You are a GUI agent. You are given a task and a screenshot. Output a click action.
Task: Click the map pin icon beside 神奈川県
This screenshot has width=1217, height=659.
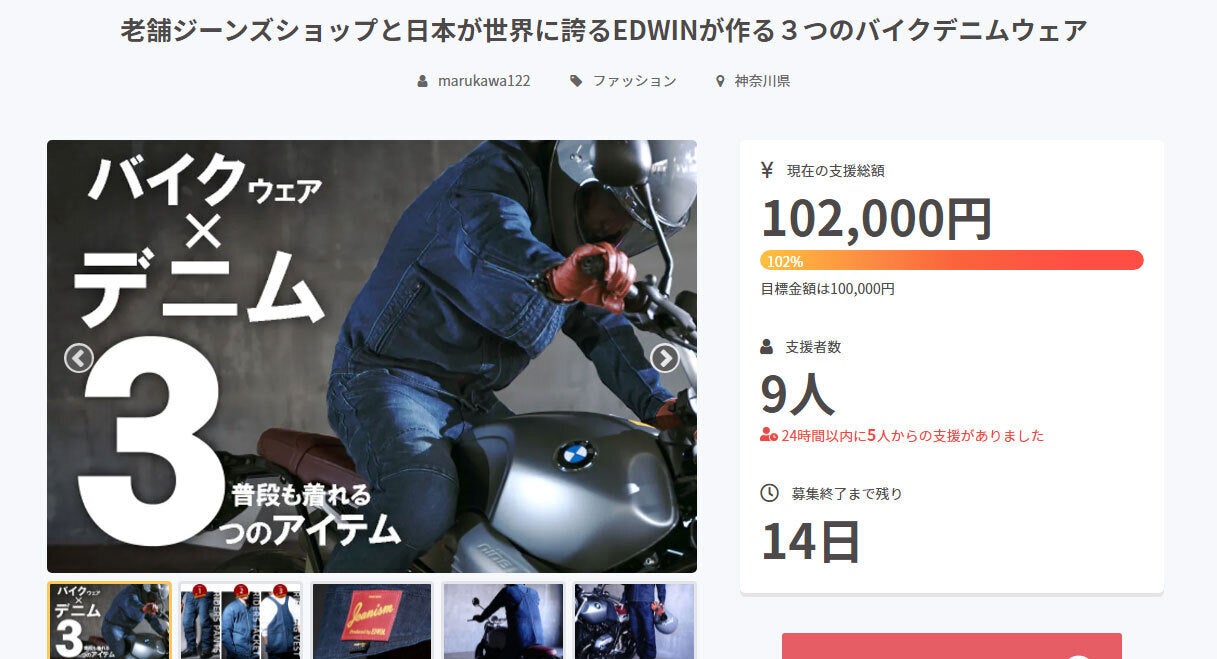[x=720, y=81]
